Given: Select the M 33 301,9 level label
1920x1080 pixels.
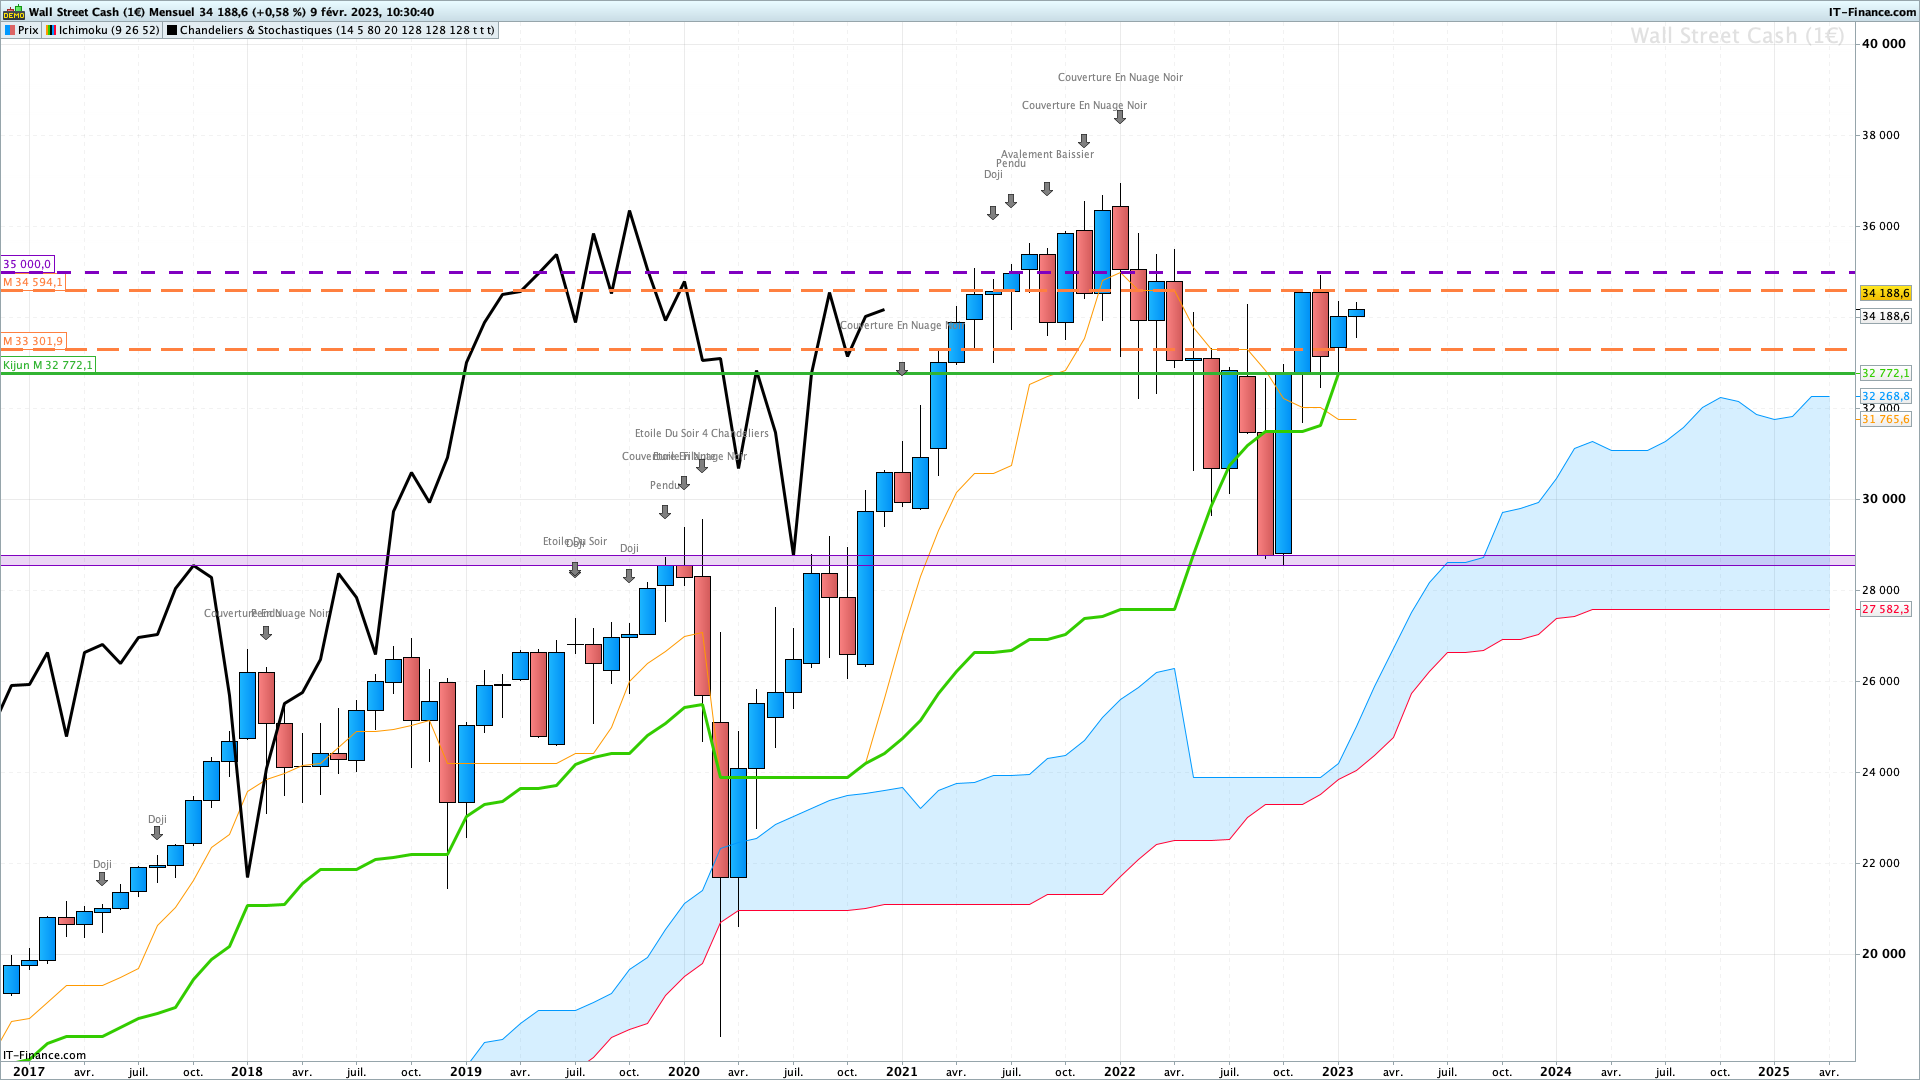Looking at the screenshot, I should tap(33, 342).
